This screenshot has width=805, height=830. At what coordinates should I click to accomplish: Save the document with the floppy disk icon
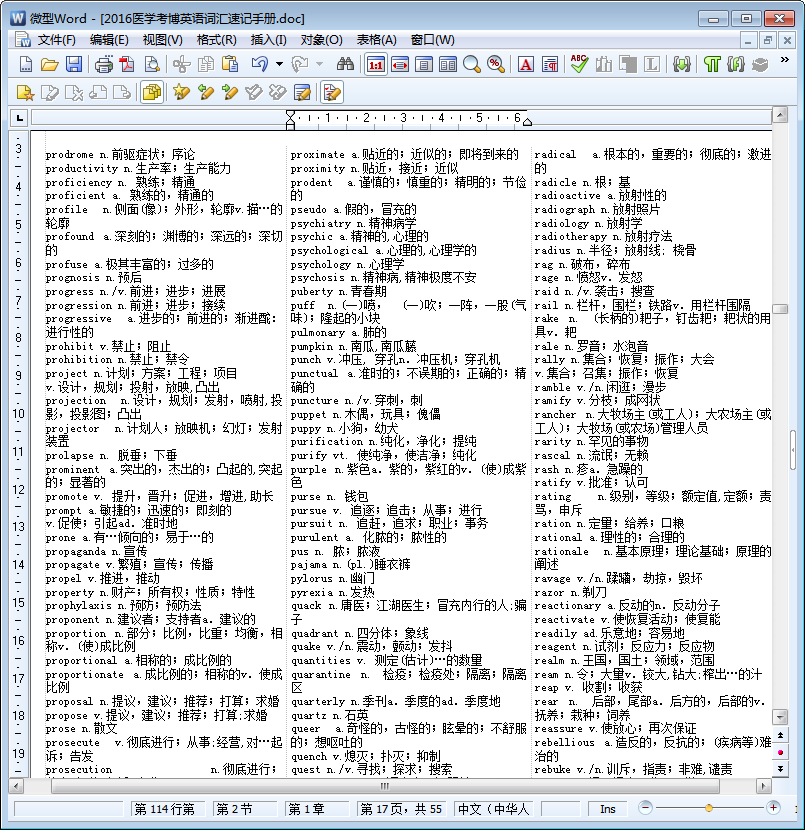[74, 65]
